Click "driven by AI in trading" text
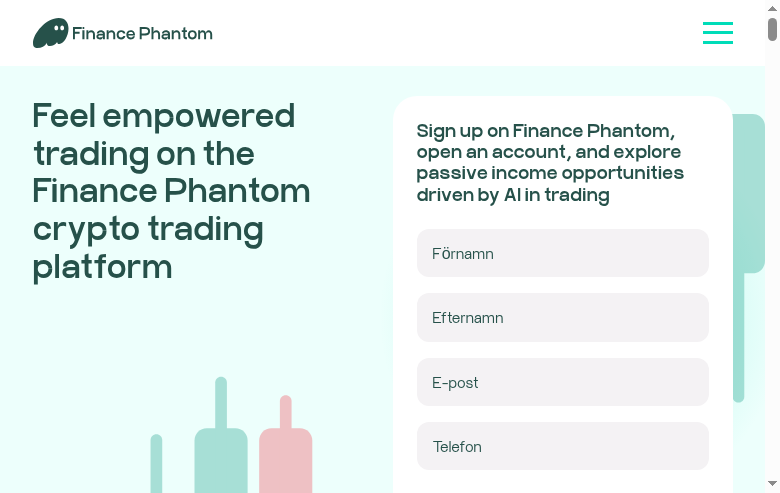The height and width of the screenshot is (493, 780). 513,195
